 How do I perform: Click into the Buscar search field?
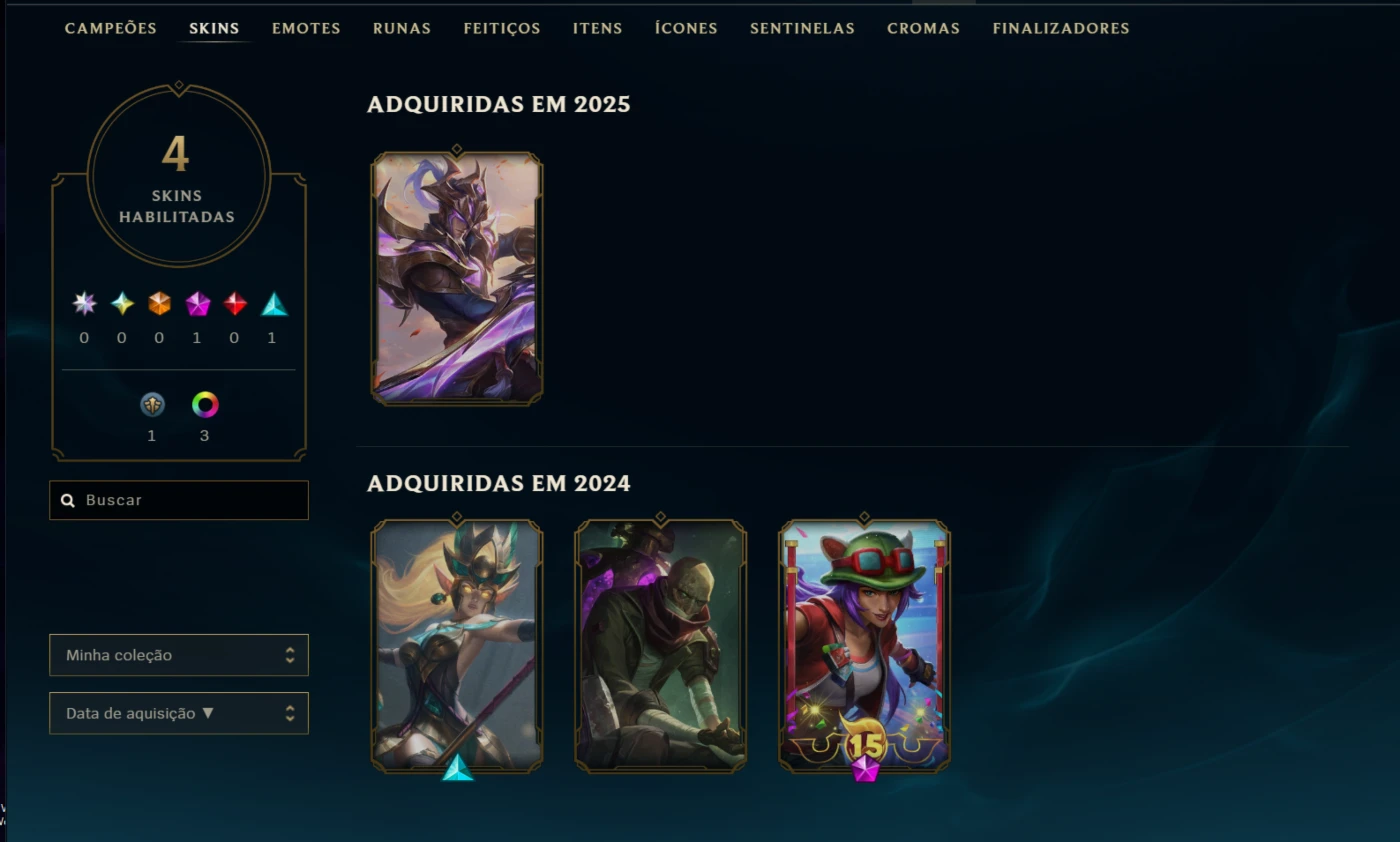179,500
